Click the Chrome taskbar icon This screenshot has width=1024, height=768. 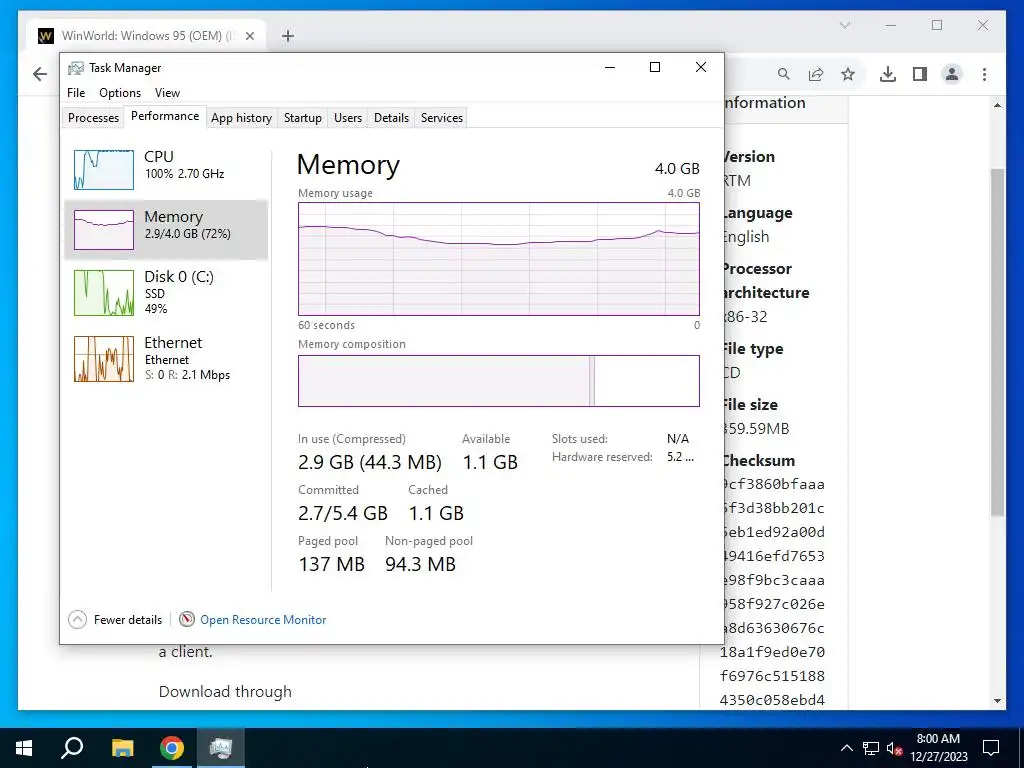pos(172,748)
